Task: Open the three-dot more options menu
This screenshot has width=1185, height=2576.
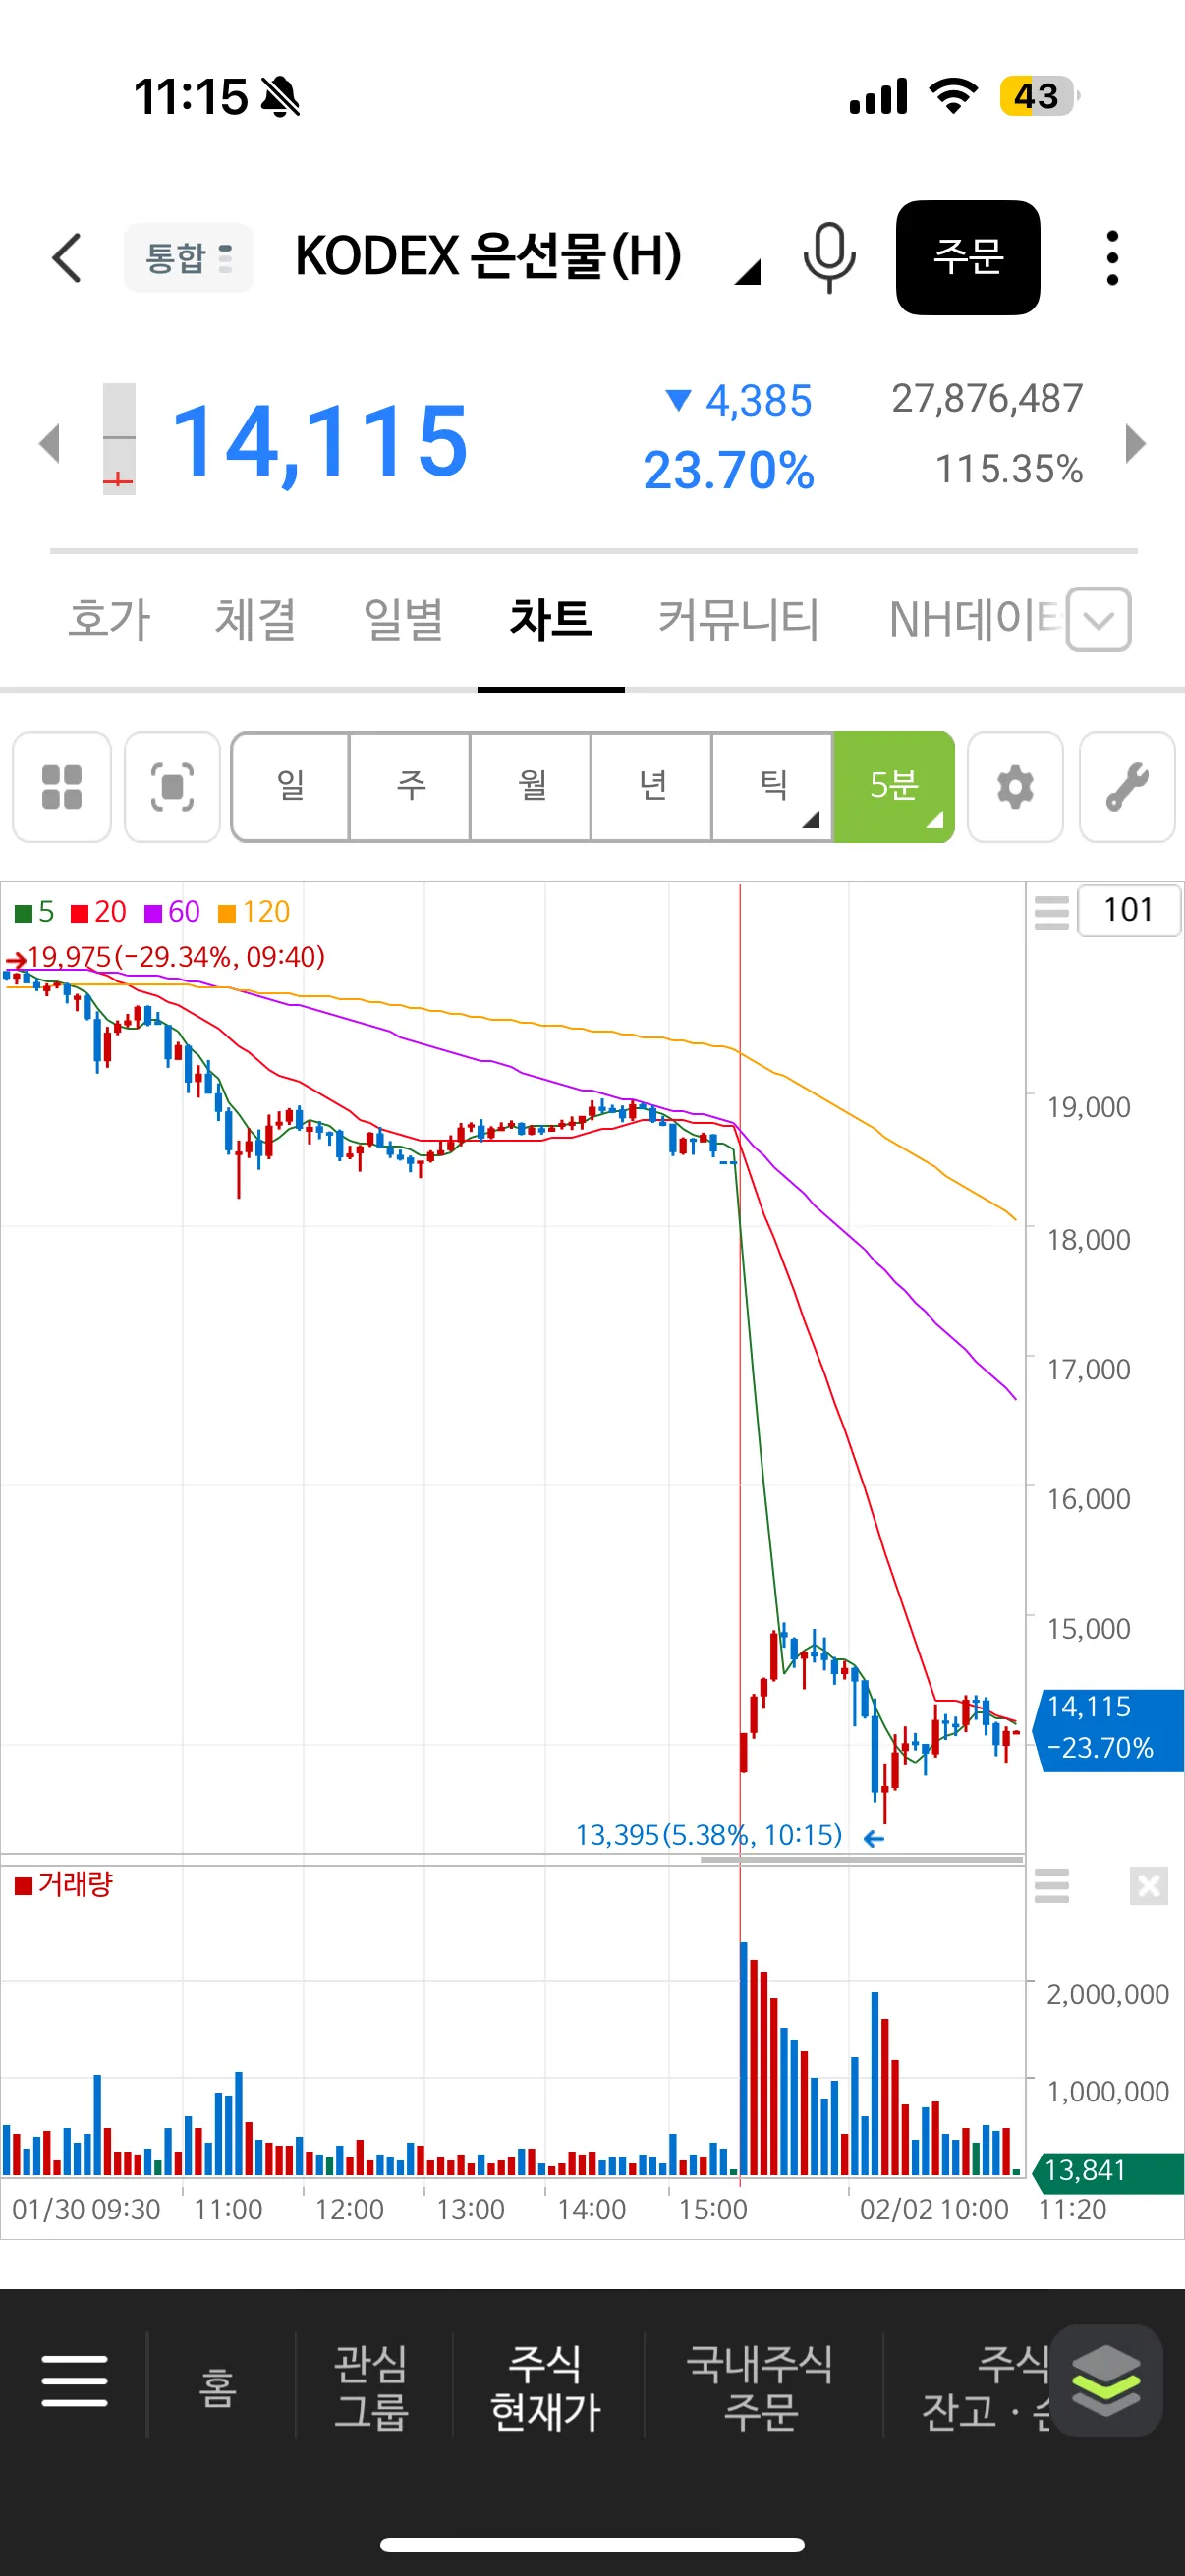Action: coord(1112,258)
